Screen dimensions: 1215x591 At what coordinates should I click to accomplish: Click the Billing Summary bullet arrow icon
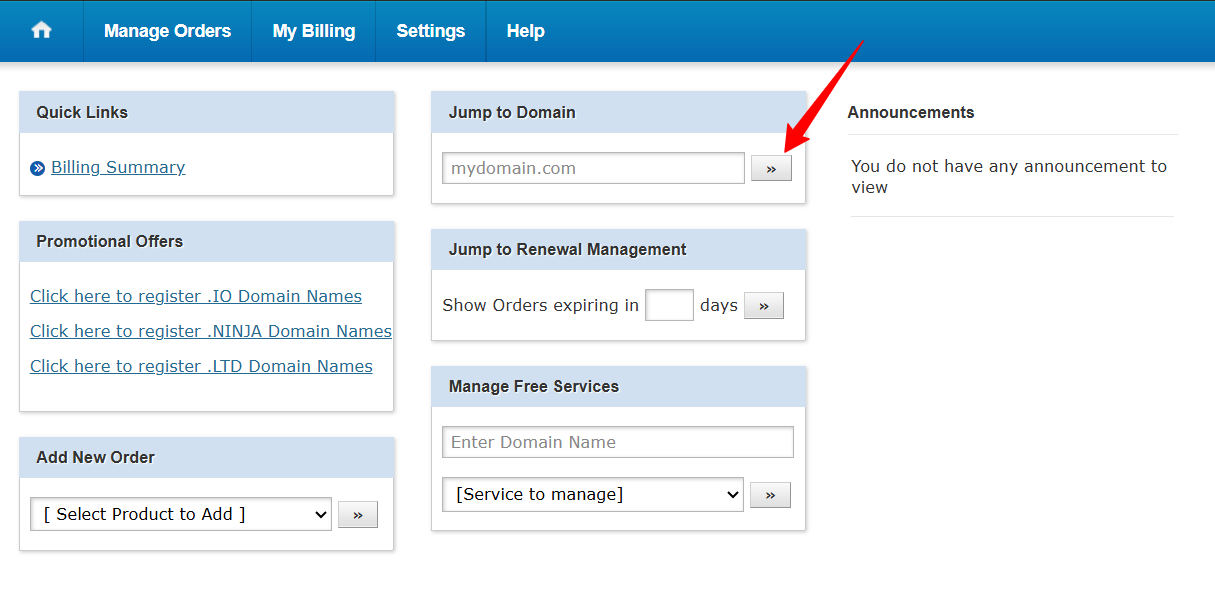(38, 168)
